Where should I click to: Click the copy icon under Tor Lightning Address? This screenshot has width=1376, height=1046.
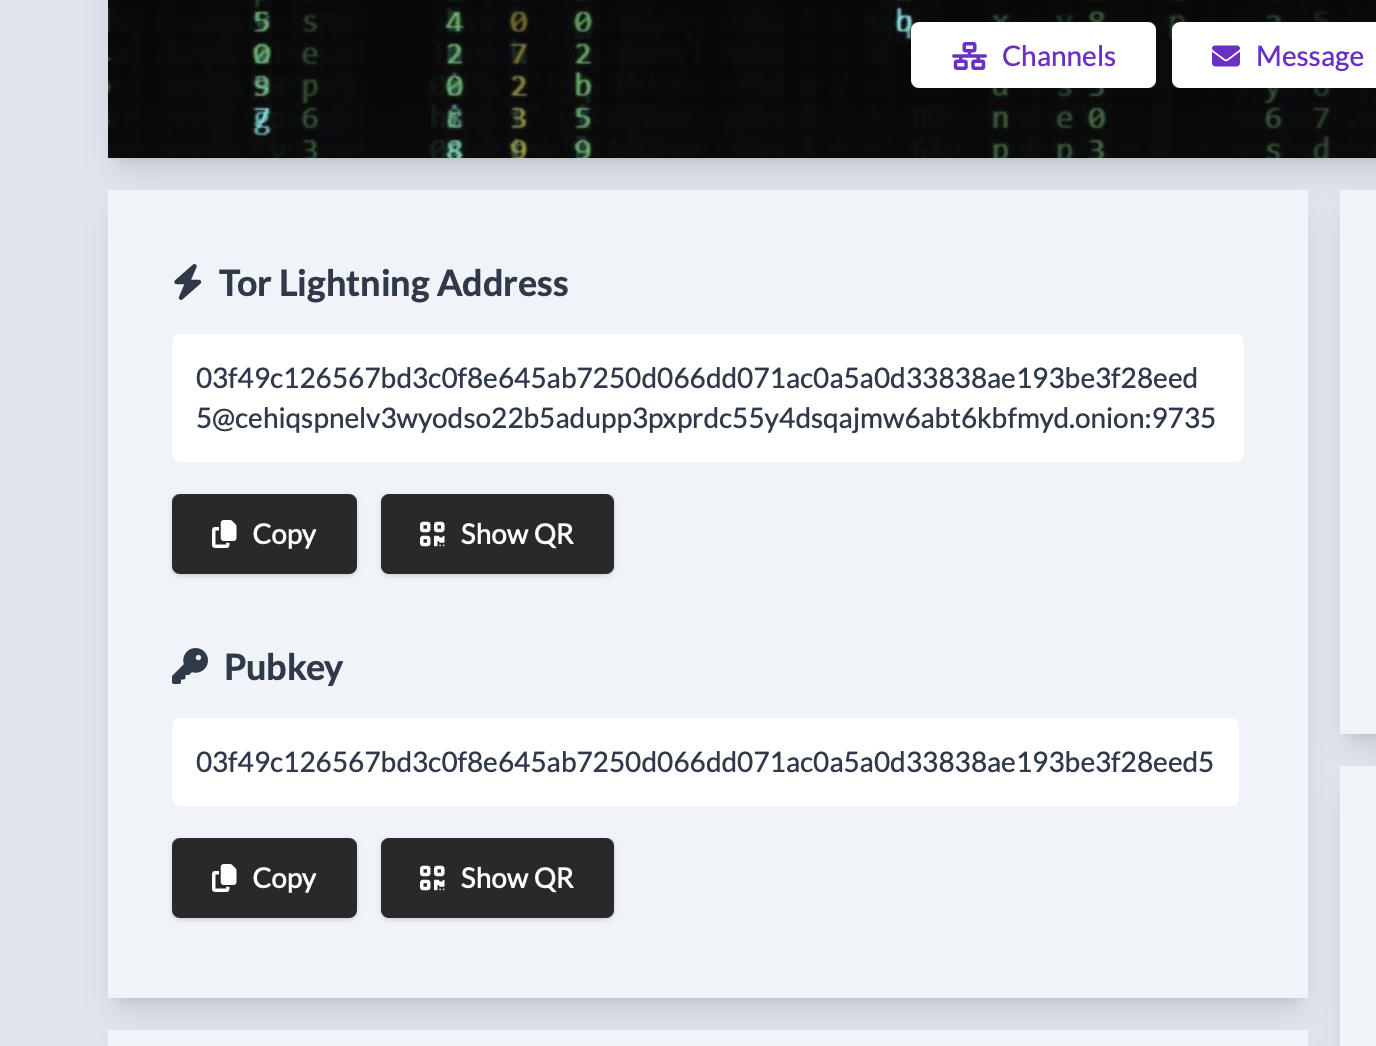(224, 534)
